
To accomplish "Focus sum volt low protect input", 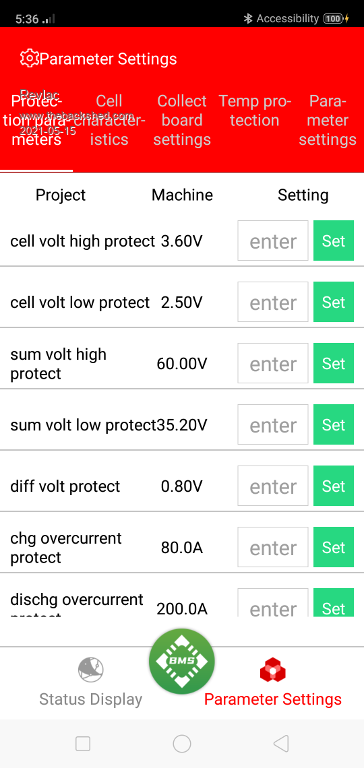I will tap(273, 425).
